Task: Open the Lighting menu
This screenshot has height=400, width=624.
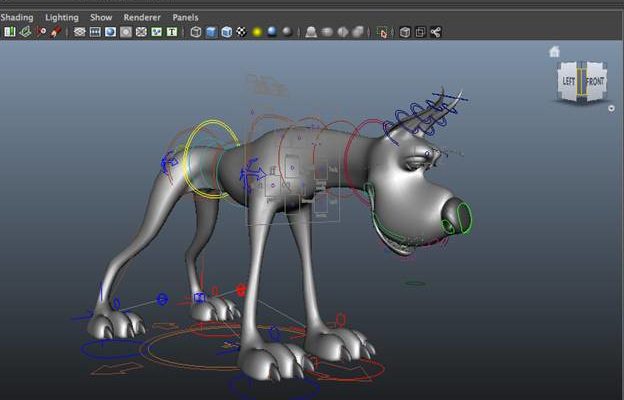Action: pyautogui.click(x=62, y=18)
